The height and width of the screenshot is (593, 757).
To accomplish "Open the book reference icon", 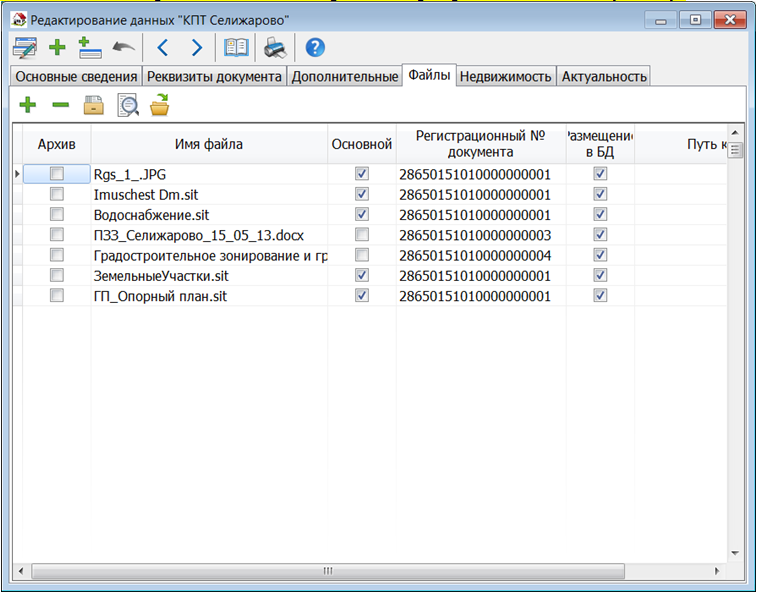I will [236, 47].
